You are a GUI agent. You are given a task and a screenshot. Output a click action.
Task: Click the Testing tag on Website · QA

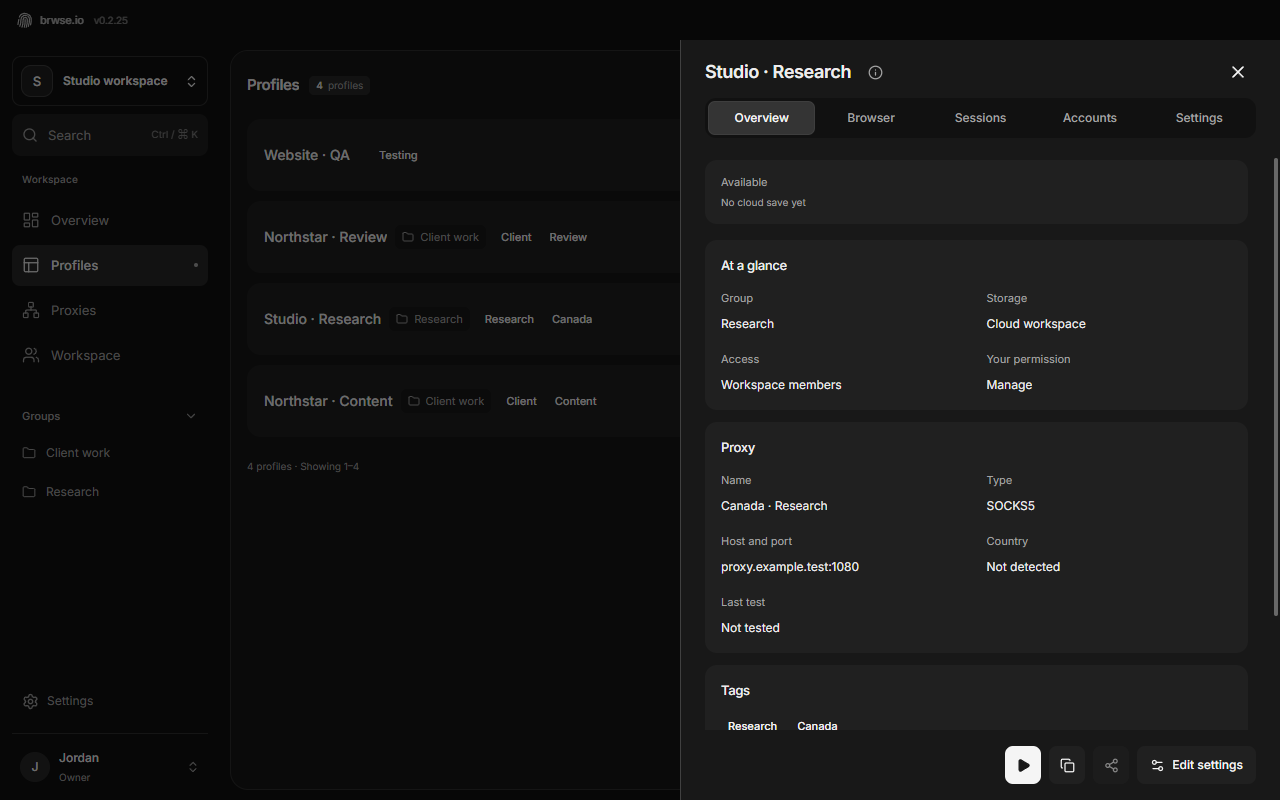pyautogui.click(x=398, y=155)
